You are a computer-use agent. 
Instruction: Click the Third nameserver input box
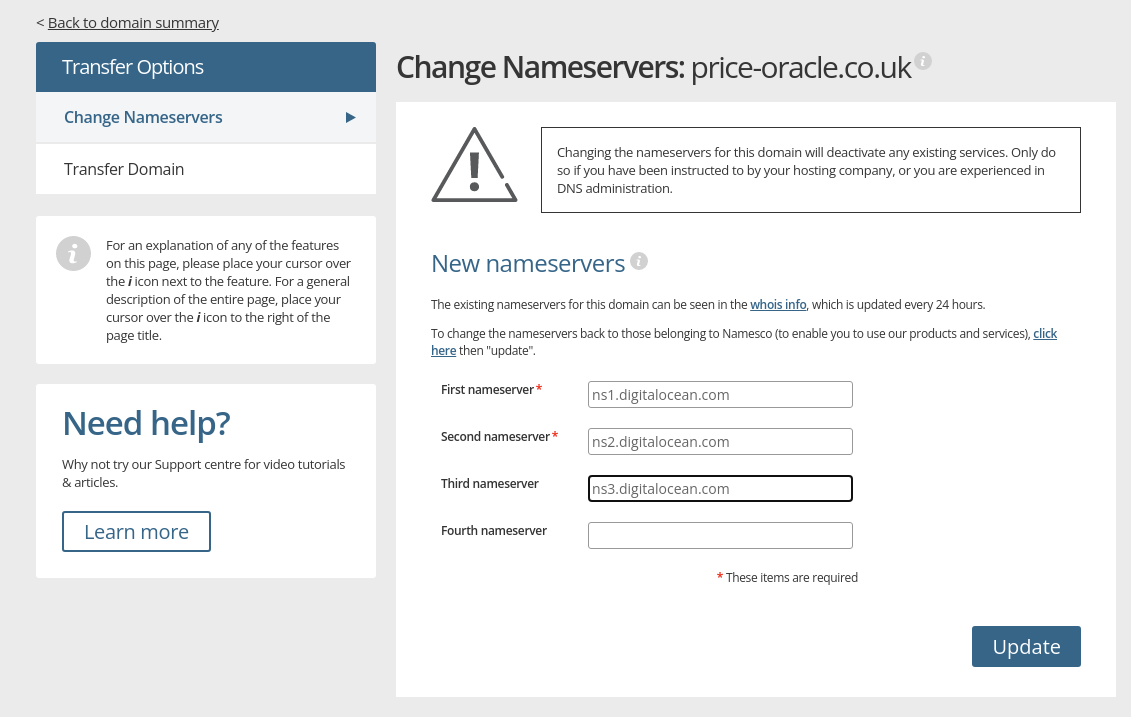click(x=720, y=488)
